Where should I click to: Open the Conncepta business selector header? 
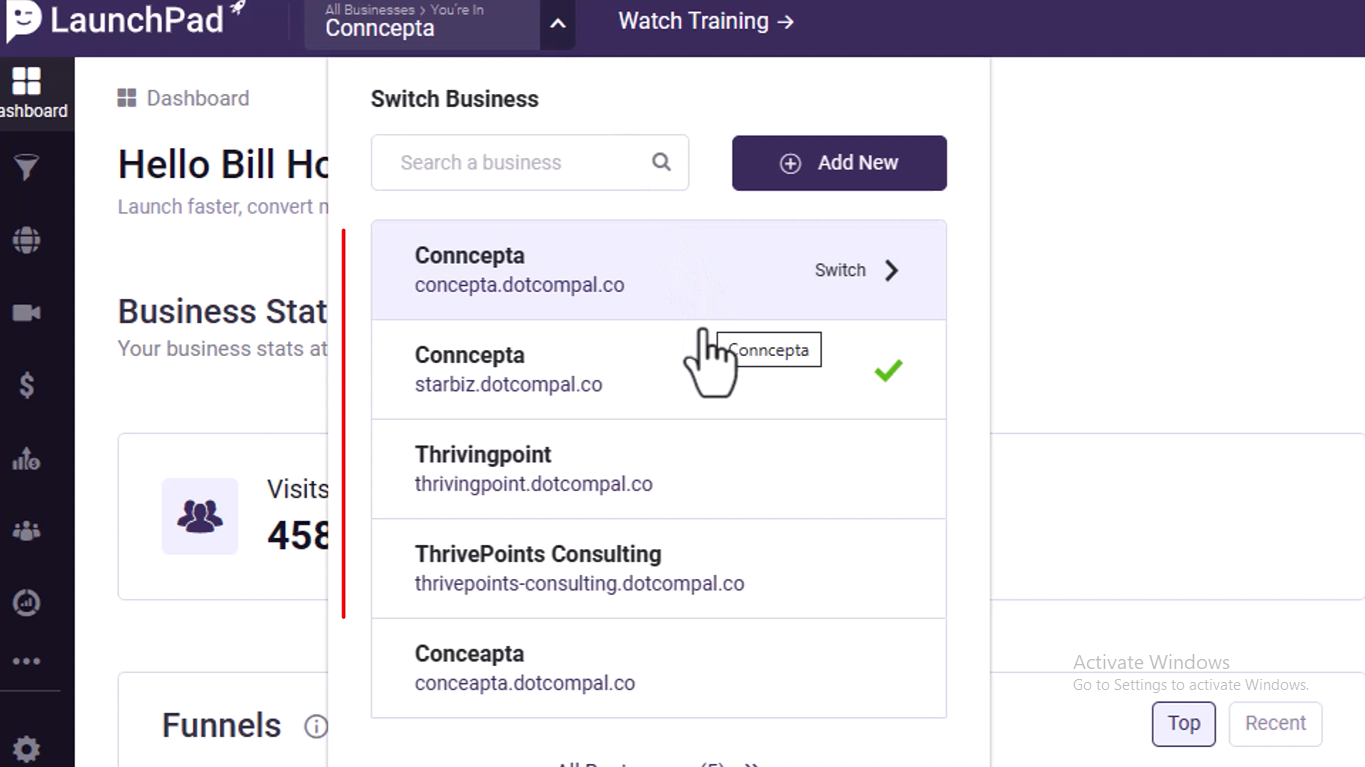tap(423, 24)
